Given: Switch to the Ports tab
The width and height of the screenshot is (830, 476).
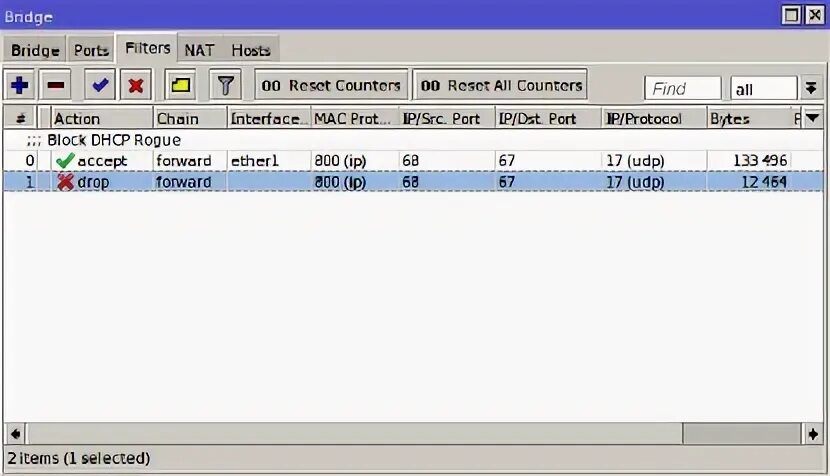Looking at the screenshot, I should click(x=91, y=50).
